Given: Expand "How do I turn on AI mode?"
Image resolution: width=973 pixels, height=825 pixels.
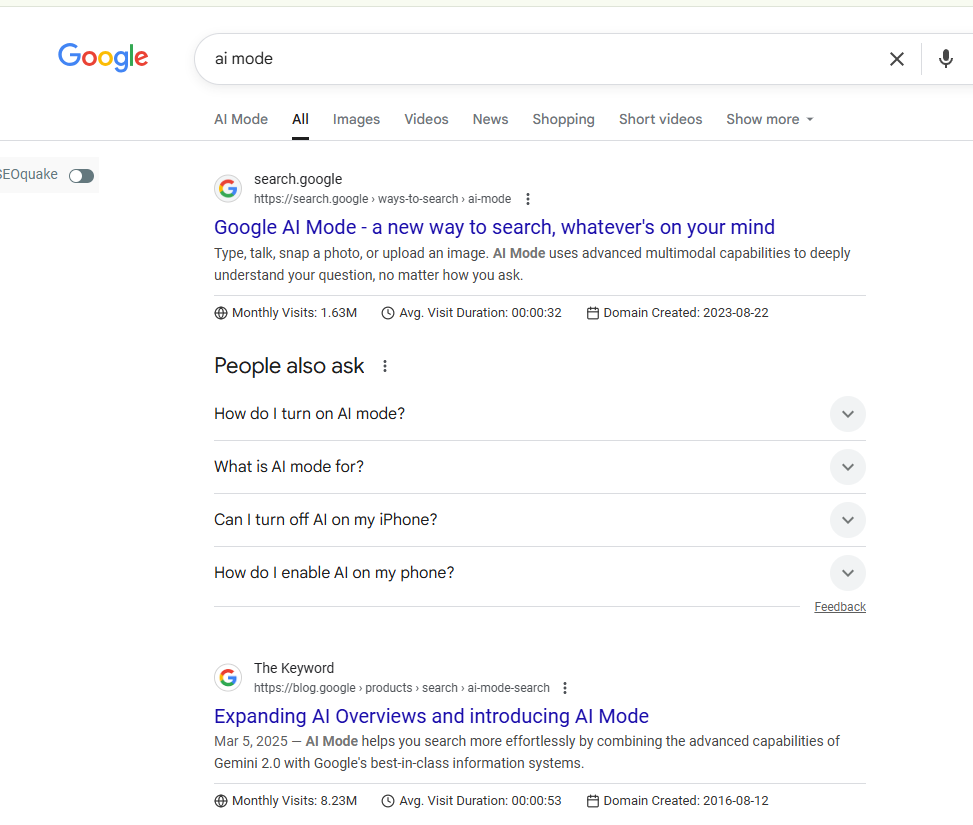Looking at the screenshot, I should pyautogui.click(x=847, y=414).
